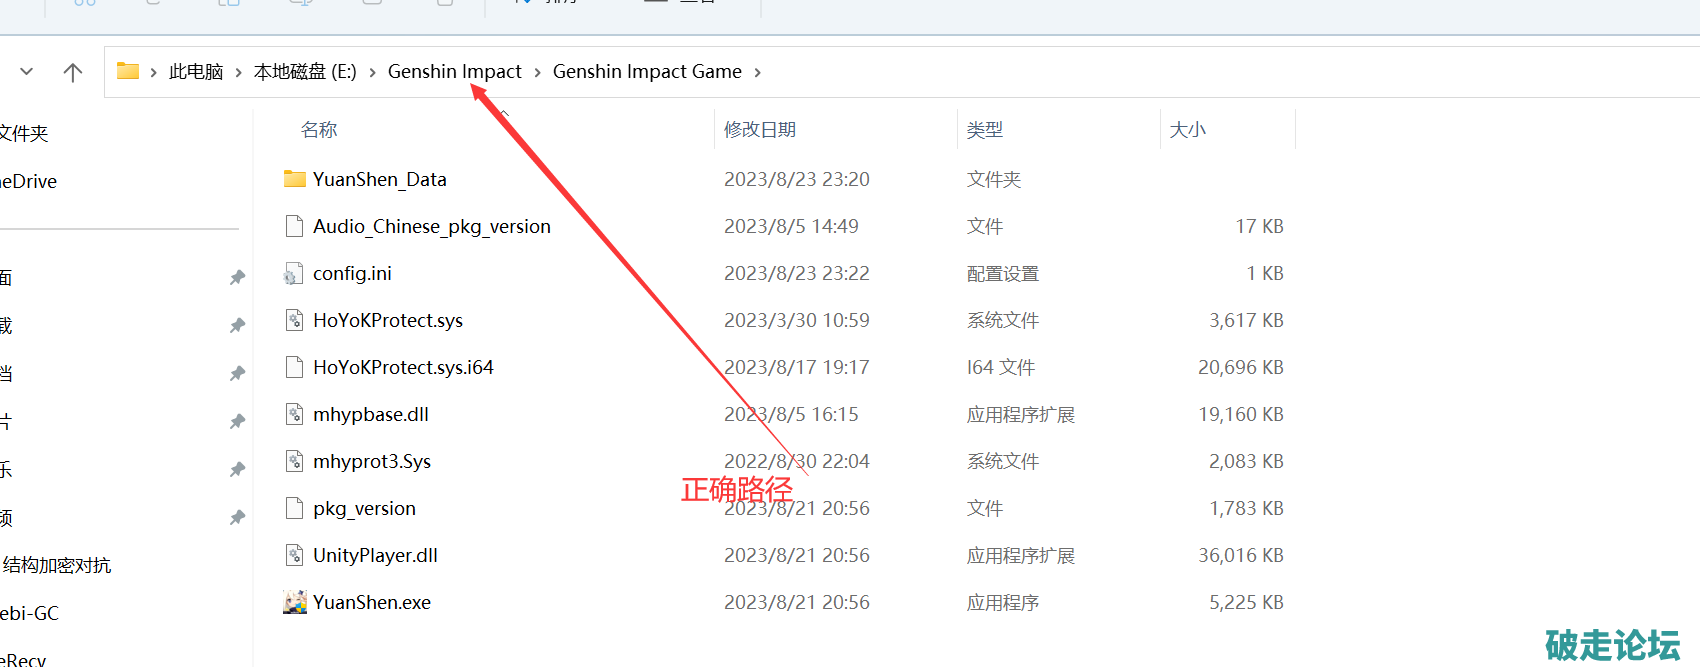Click the config.ini file icon

pyautogui.click(x=294, y=273)
